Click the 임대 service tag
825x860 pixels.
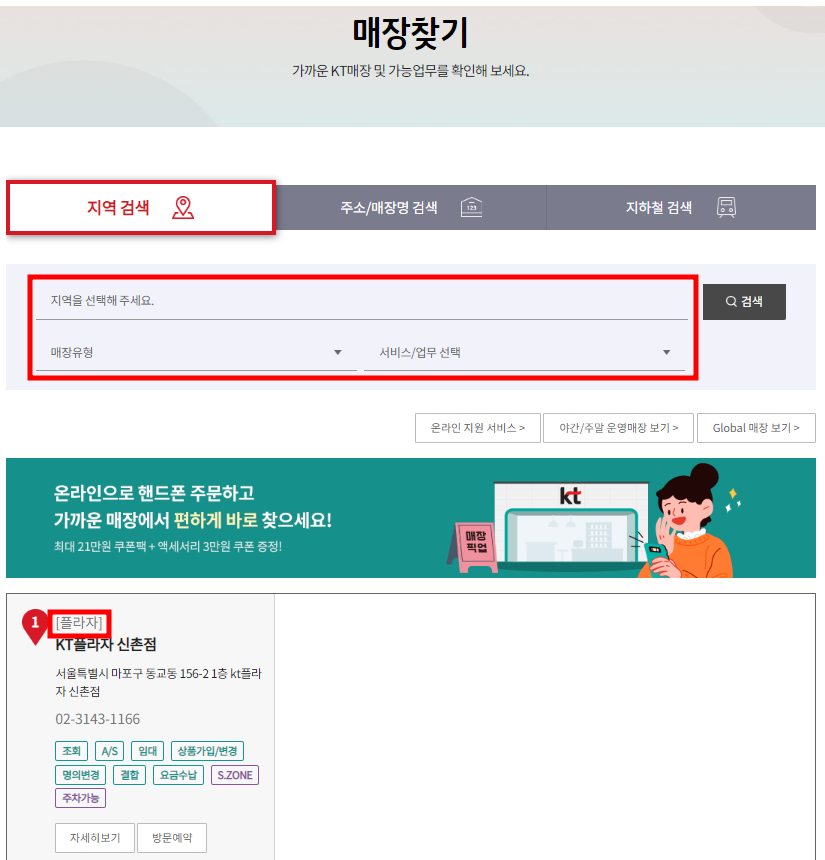point(148,751)
